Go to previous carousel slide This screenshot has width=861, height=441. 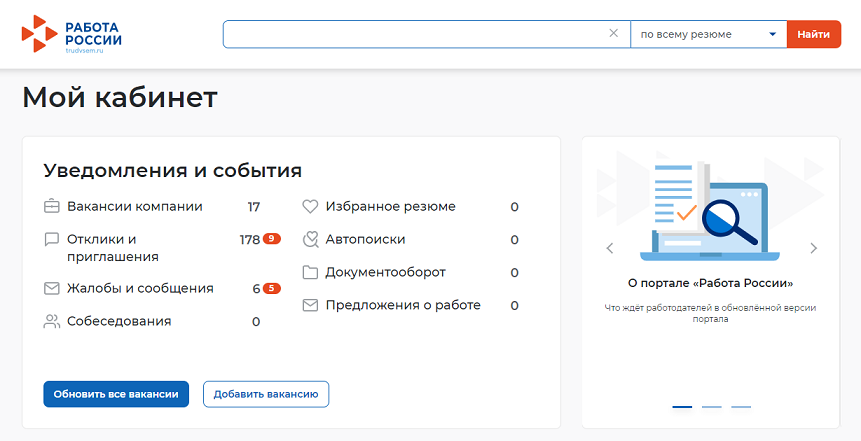click(610, 248)
